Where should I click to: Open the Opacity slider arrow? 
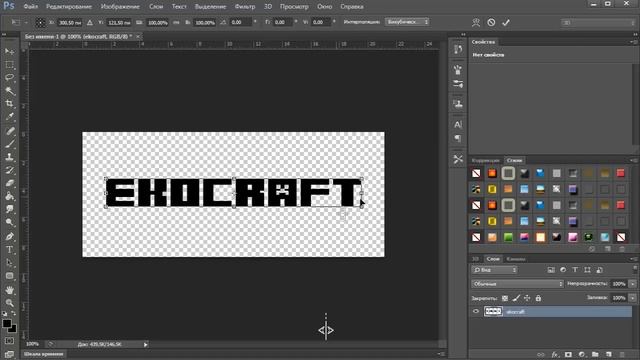(632, 284)
